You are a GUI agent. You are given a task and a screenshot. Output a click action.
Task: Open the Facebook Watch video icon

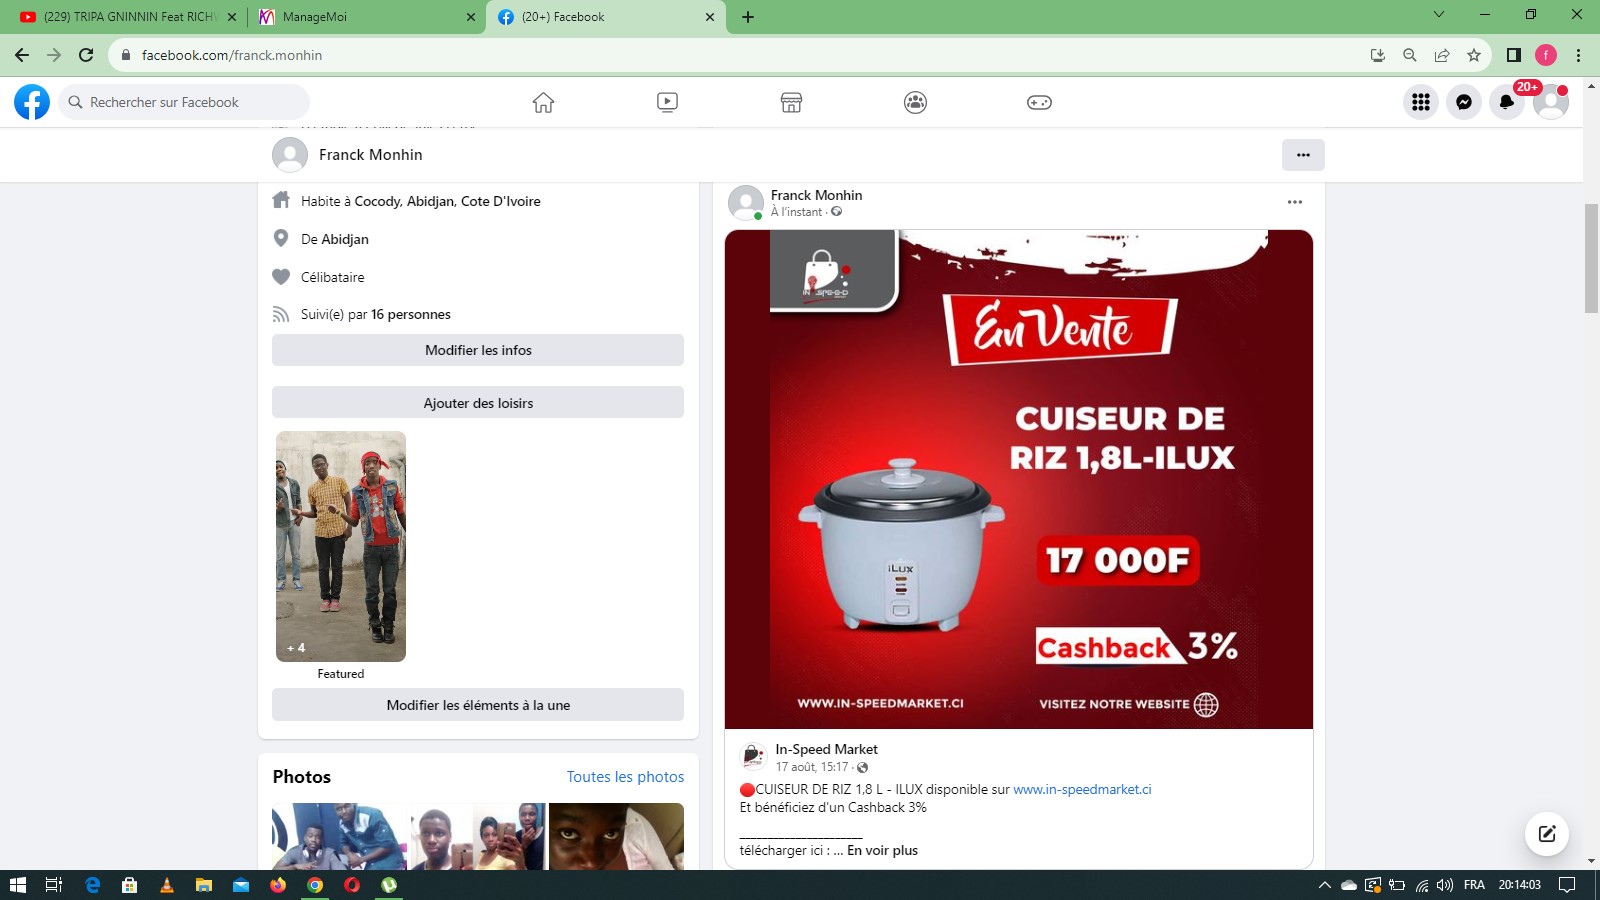coord(667,102)
